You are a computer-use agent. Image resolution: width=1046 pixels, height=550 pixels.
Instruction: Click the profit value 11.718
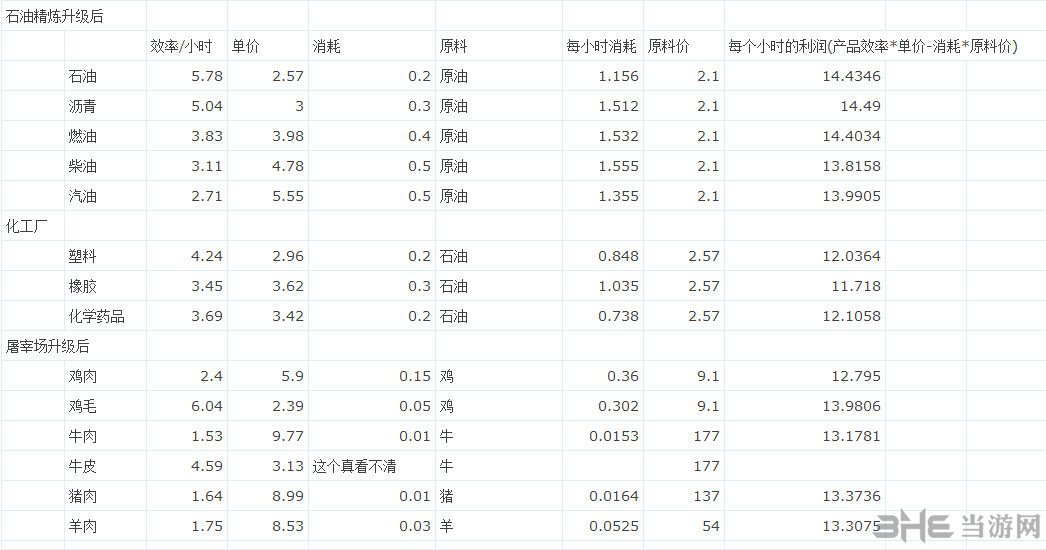[x=856, y=286]
